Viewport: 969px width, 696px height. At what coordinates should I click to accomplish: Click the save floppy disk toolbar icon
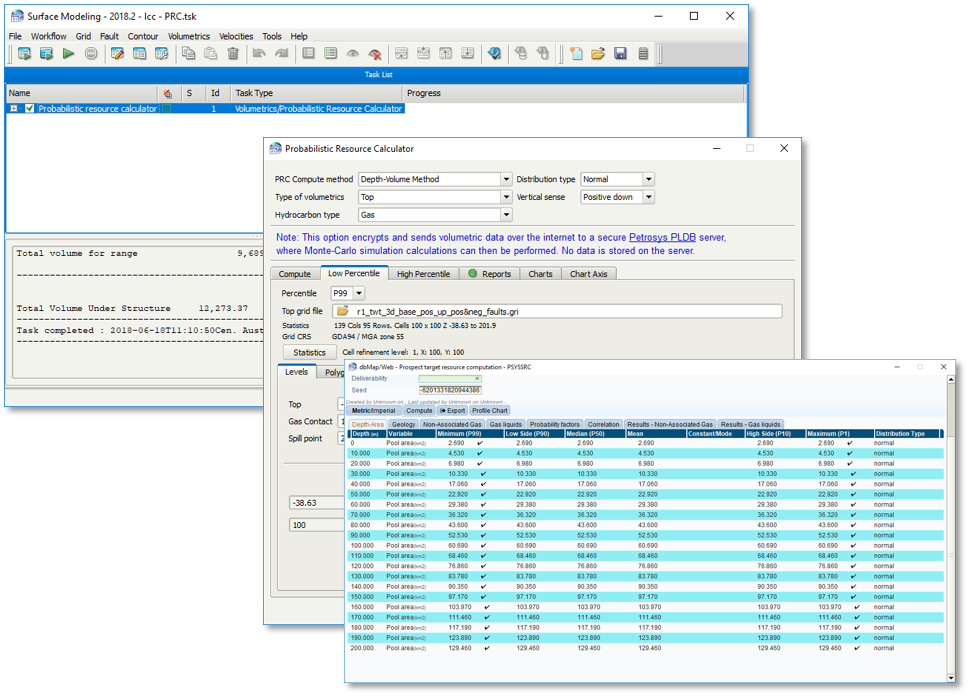(620, 54)
